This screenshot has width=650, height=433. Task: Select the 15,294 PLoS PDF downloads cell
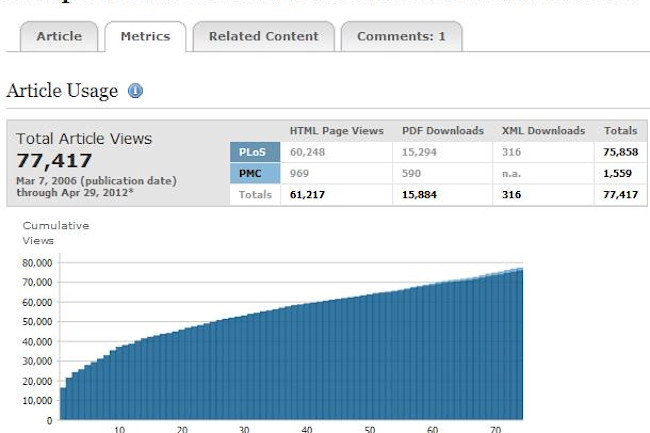coord(443,152)
